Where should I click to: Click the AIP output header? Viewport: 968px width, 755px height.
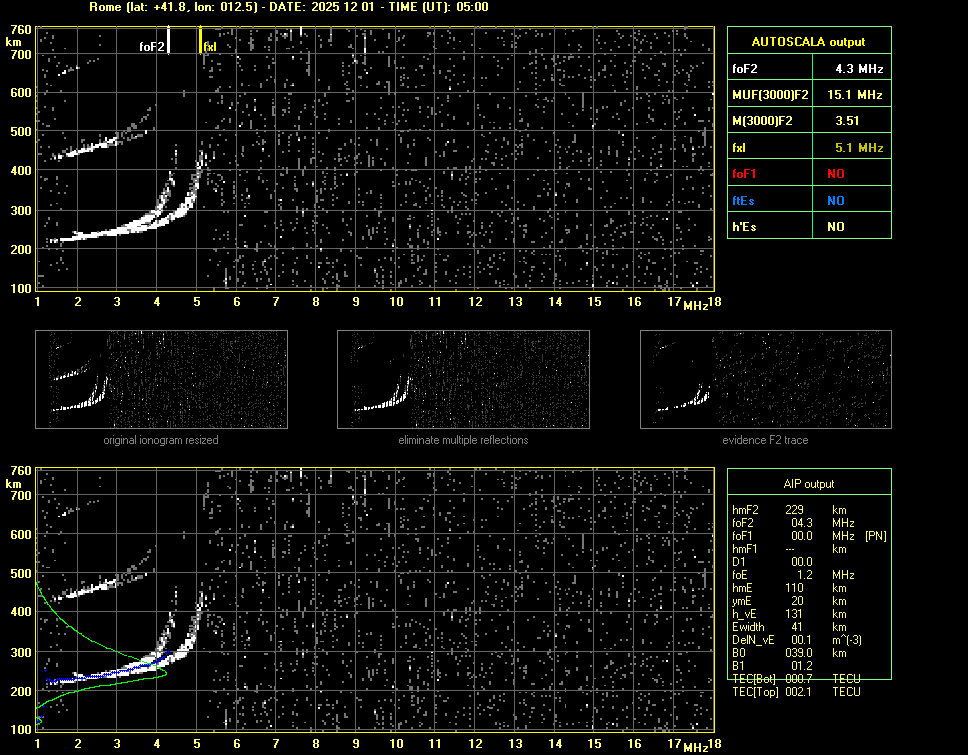tap(808, 484)
